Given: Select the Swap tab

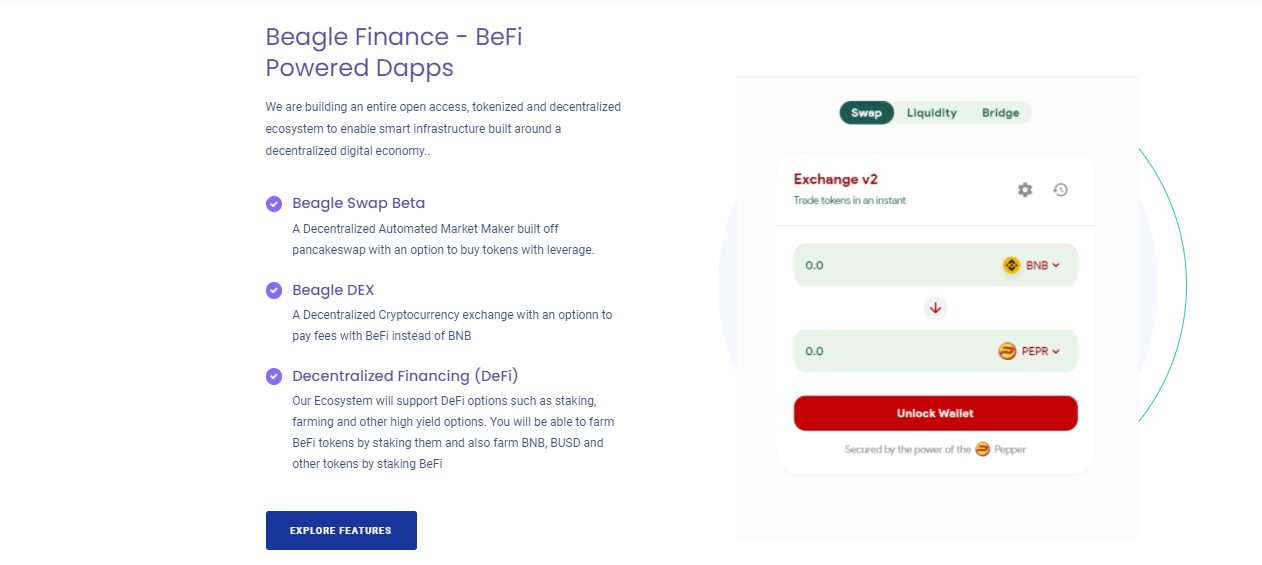Looking at the screenshot, I should 867,113.
